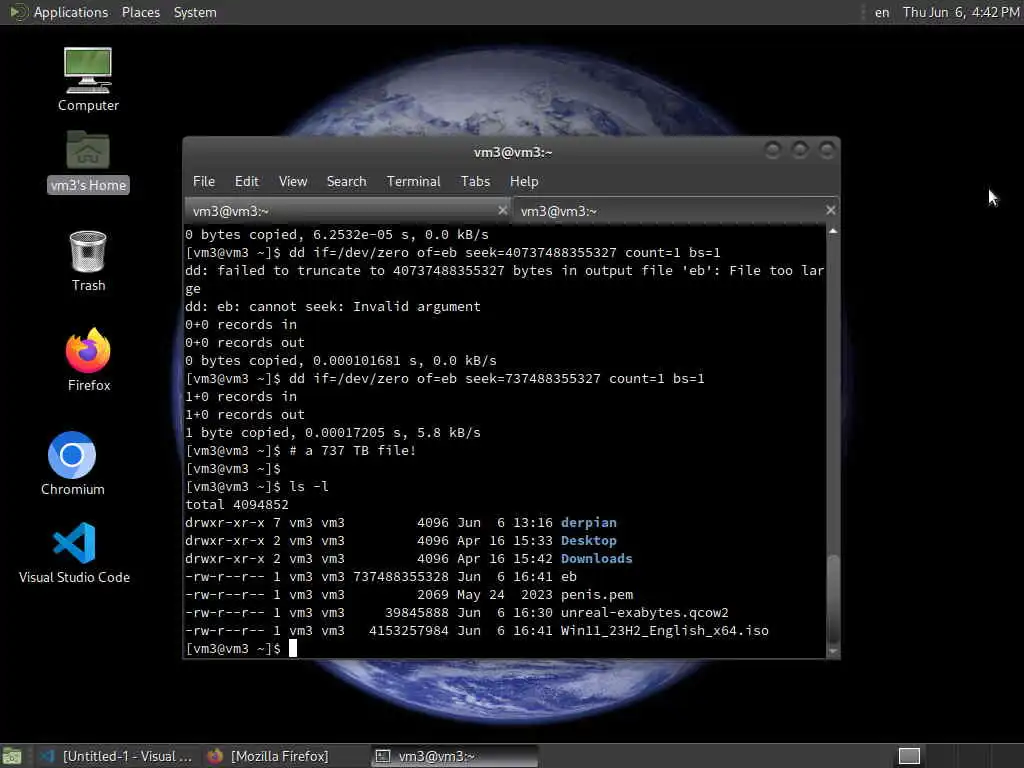Open the Applications menu
Image resolution: width=1024 pixels, height=768 pixels.
pos(71,12)
